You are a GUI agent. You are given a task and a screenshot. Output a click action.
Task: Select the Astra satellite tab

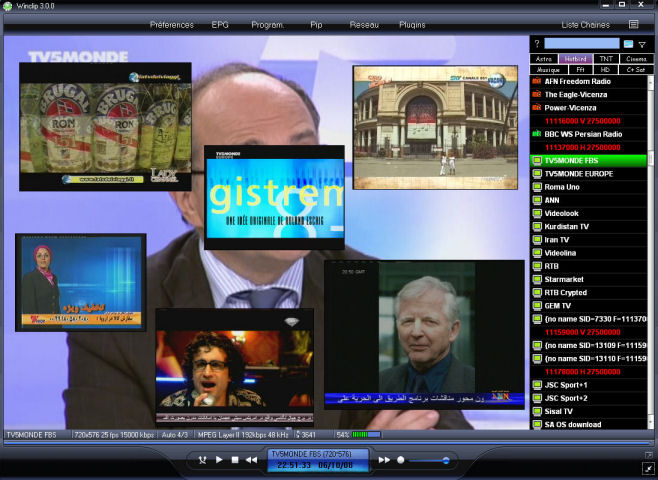coord(544,59)
